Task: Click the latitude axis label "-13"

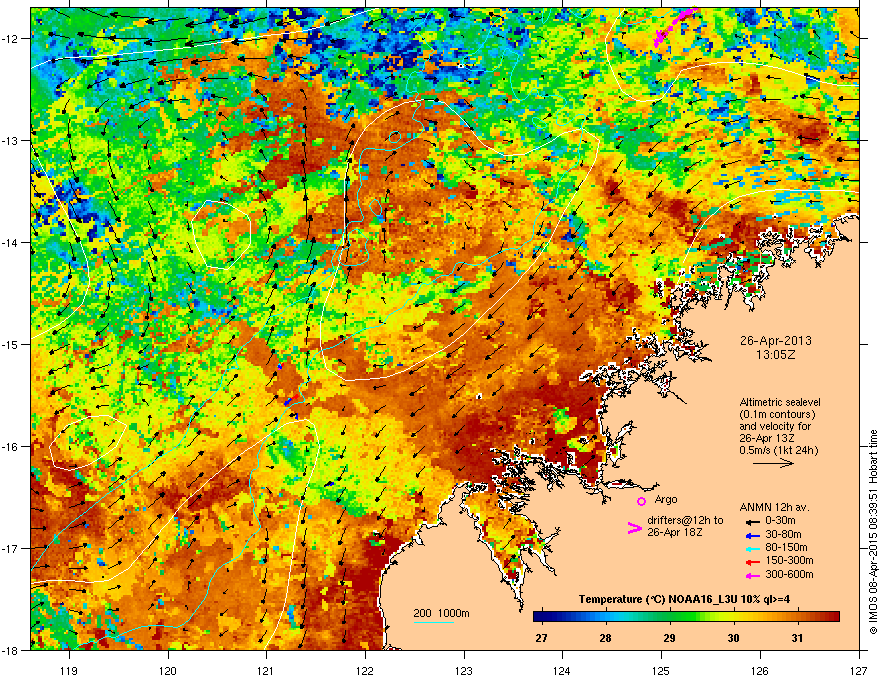Action: tap(10, 140)
